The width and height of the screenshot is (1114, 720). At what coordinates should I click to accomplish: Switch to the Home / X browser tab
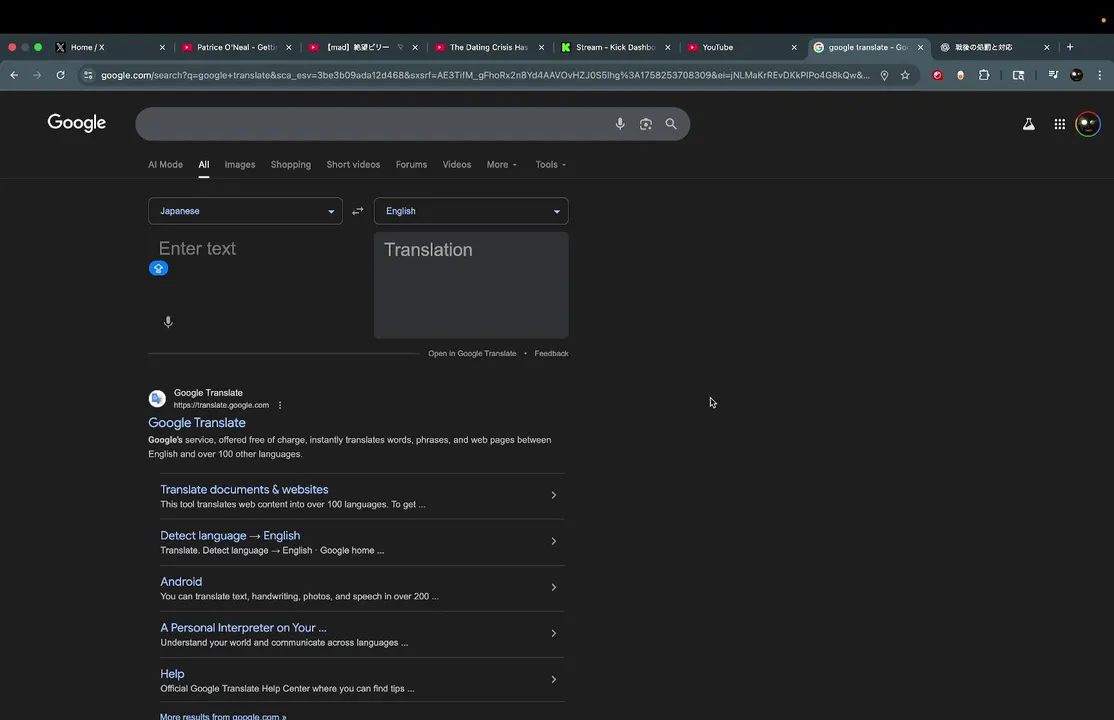click(110, 47)
